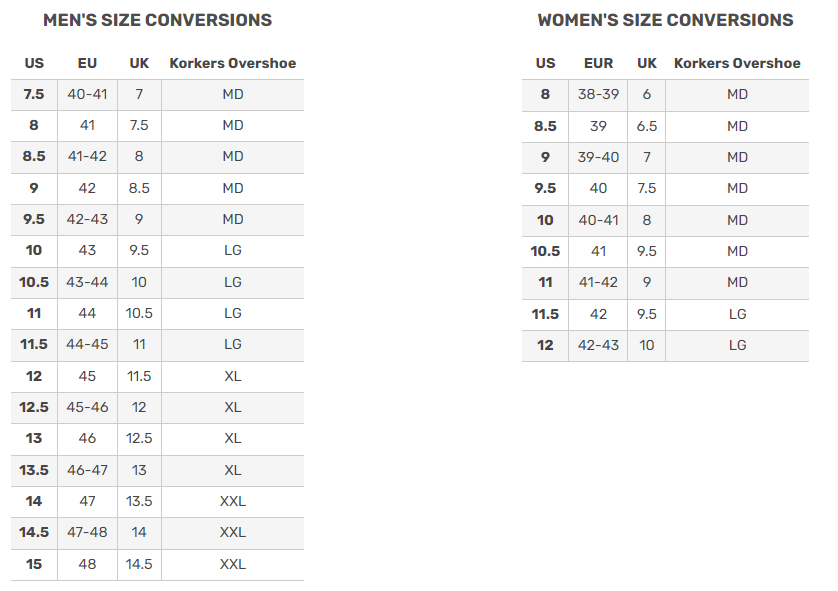Select men's EU 47-48 cell

(x=87, y=533)
